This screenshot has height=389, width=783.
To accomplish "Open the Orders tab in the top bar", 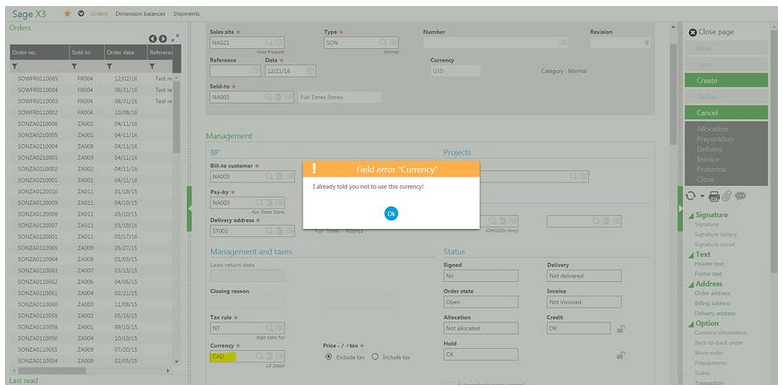I will tap(99, 14).
